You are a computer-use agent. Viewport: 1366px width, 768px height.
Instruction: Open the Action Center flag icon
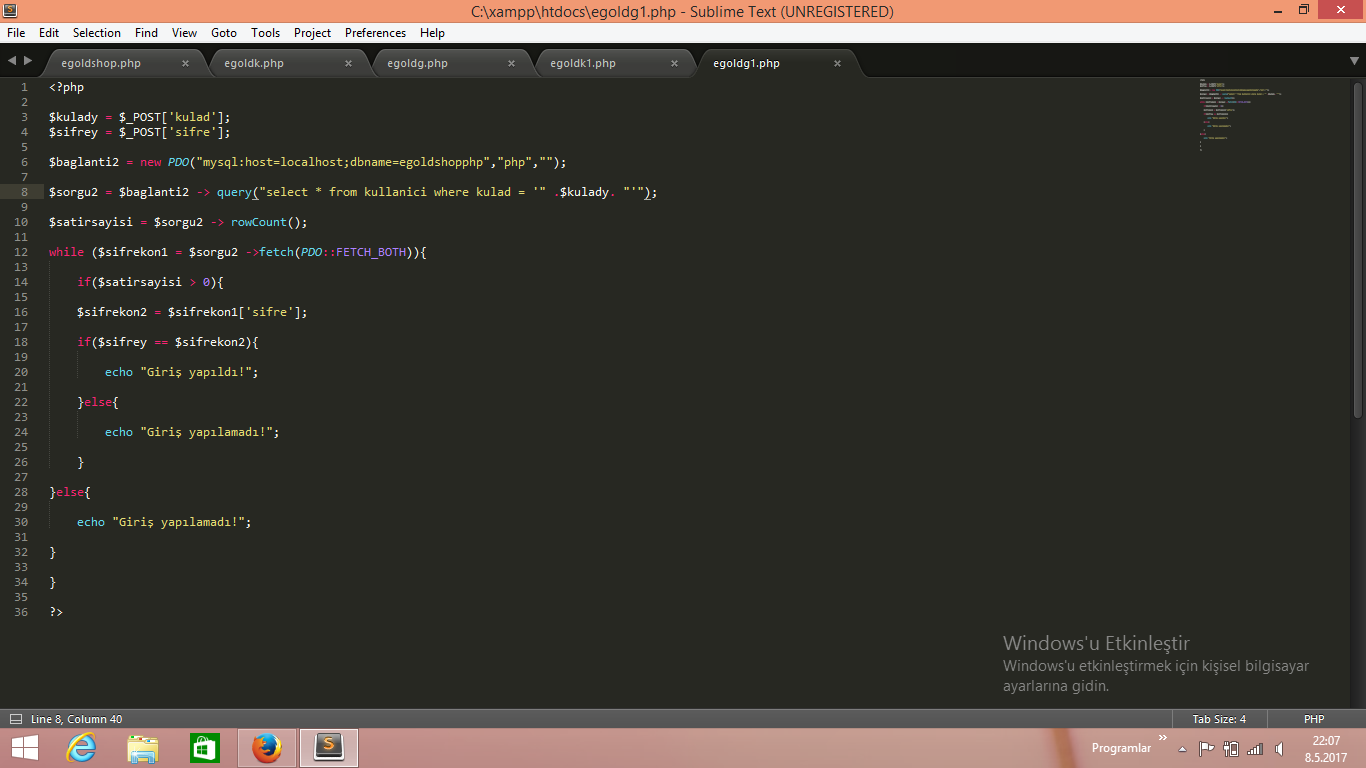(1206, 748)
